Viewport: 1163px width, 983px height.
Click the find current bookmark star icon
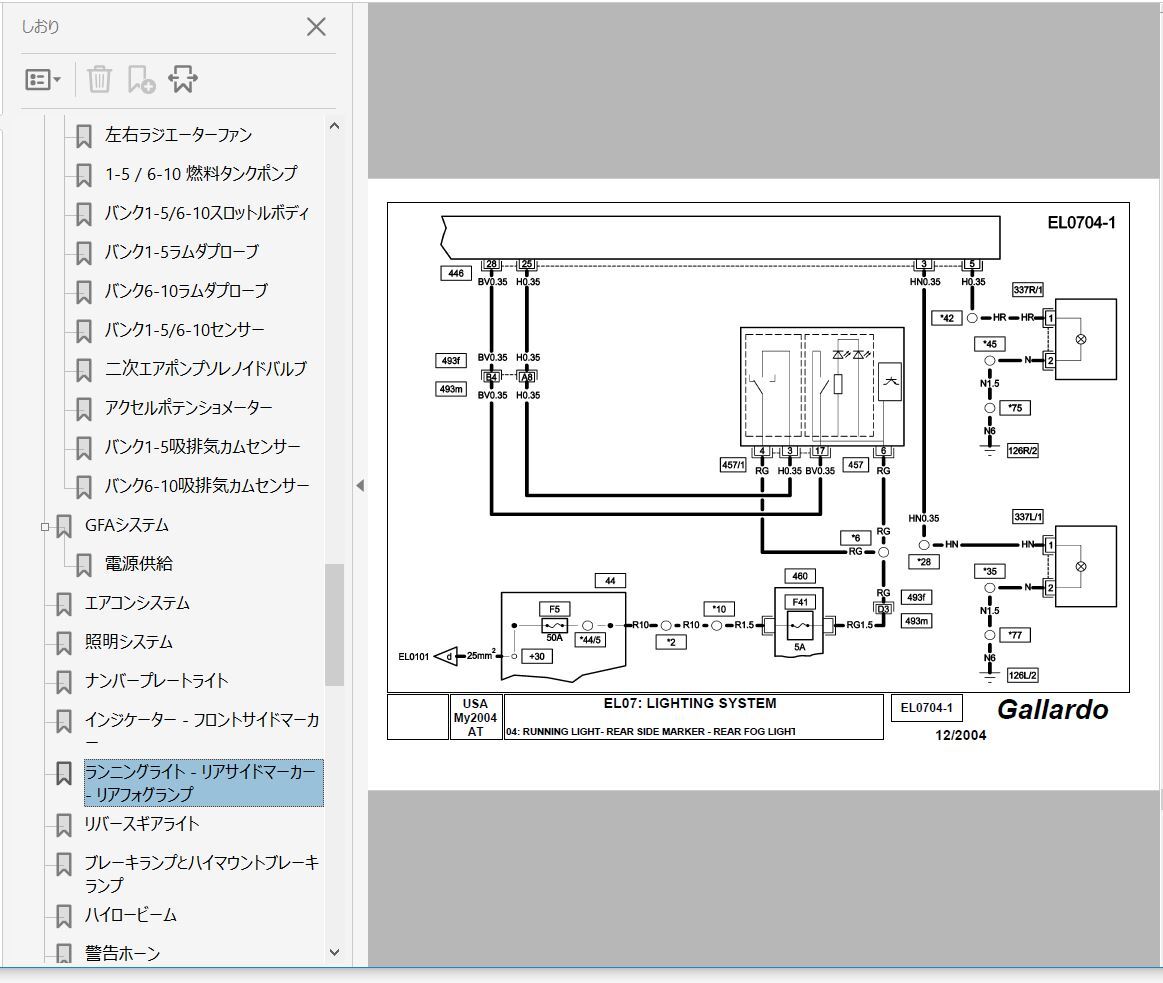[182, 79]
